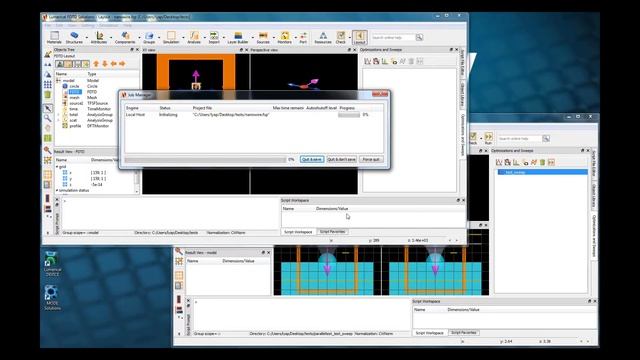This screenshot has width=640, height=360.
Task: Click the Components toolbar icon
Action: pyautogui.click(x=125, y=37)
